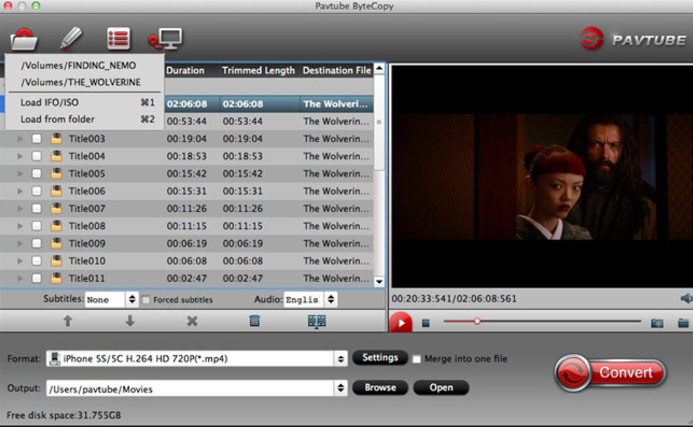Viewport: 693px width, 427px height.
Task: Open the Format profile dropdown
Action: [x=197, y=358]
